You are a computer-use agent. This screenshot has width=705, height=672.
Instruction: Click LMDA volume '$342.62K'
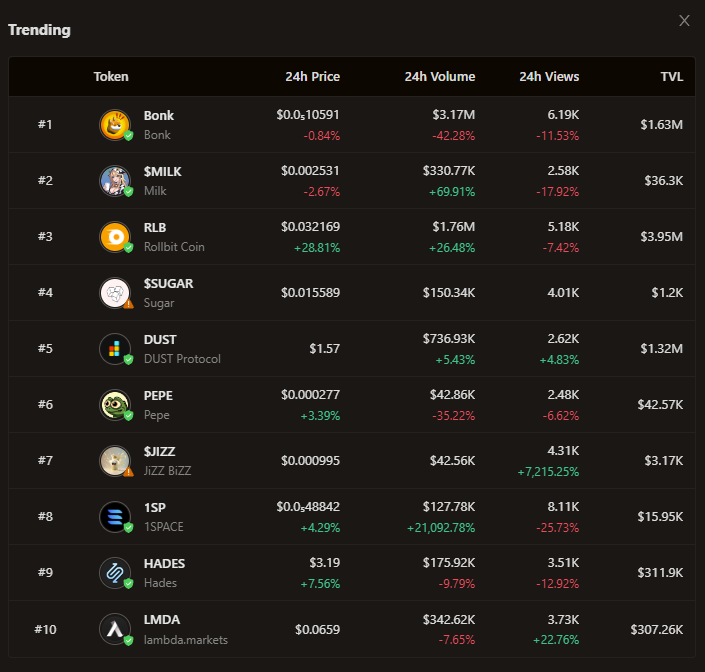click(x=449, y=619)
